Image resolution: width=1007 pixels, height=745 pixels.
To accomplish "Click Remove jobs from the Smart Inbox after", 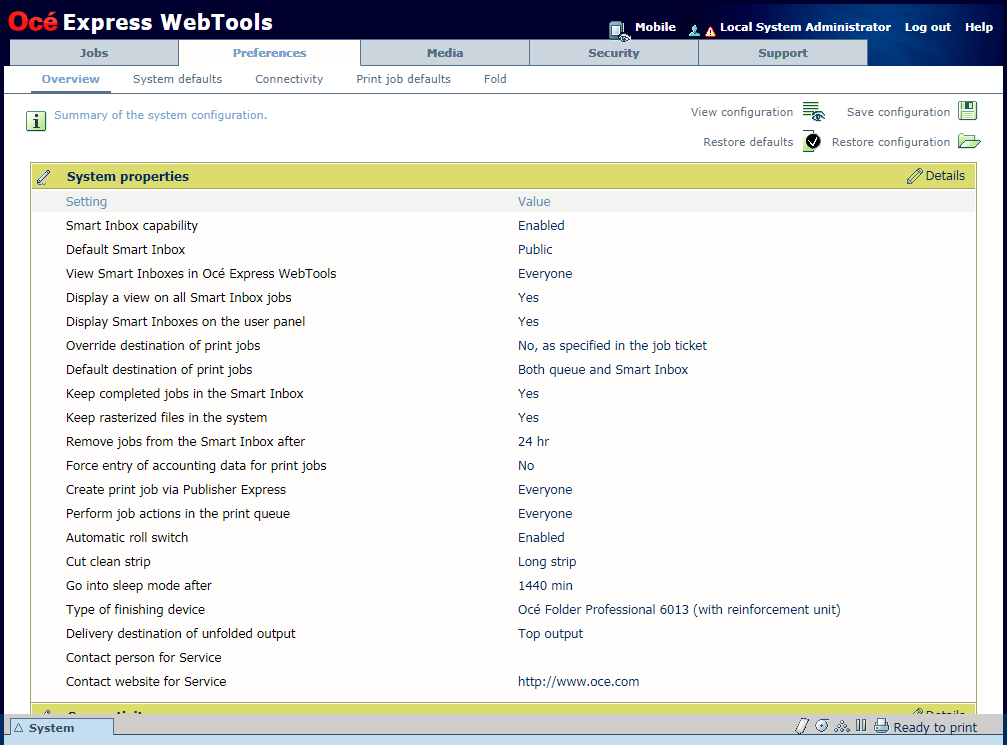I will [186, 441].
